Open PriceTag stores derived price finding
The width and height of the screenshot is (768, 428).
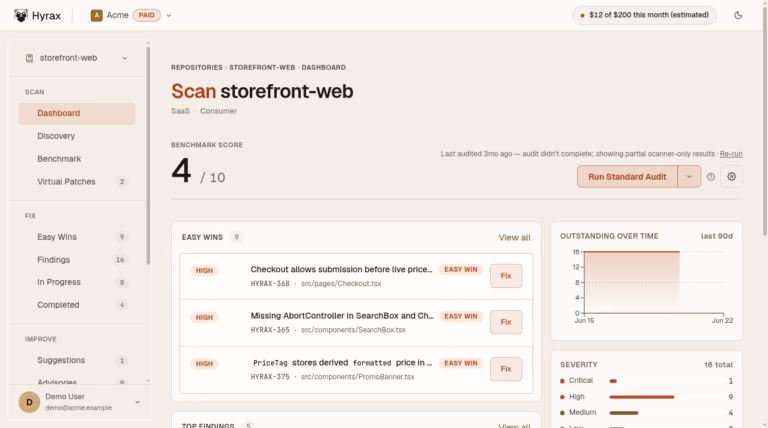342,363
